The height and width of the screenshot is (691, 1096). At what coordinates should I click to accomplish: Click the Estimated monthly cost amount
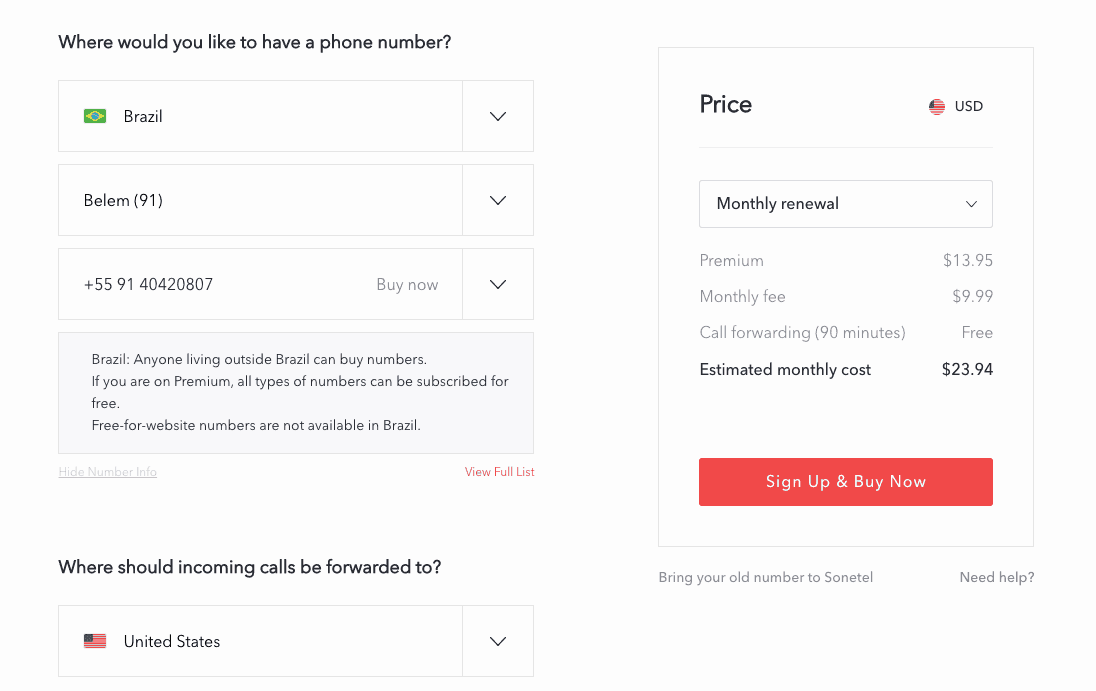pyautogui.click(x=967, y=369)
